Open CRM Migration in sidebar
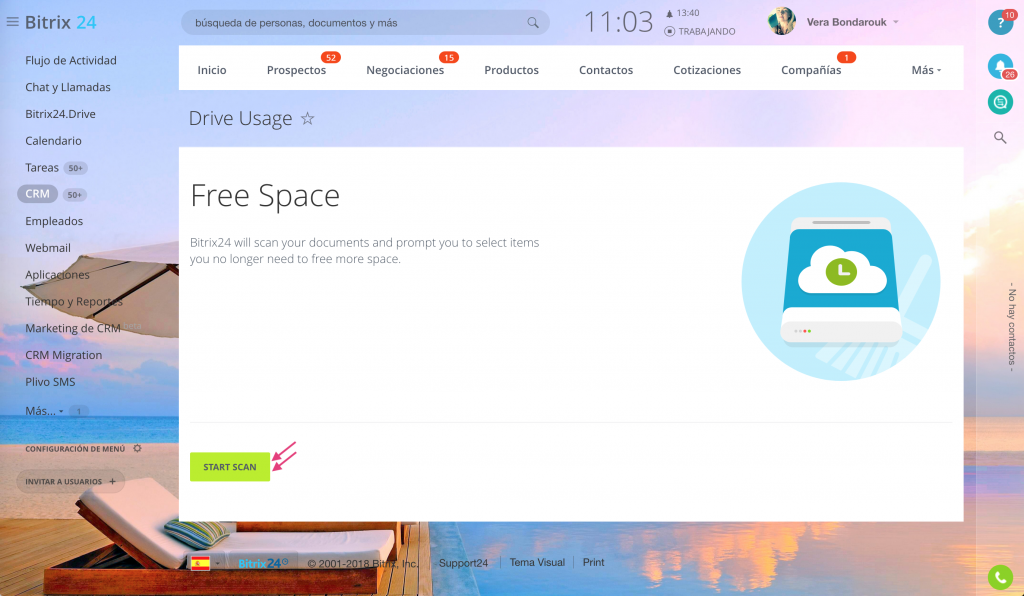The image size is (1024, 596). point(63,354)
